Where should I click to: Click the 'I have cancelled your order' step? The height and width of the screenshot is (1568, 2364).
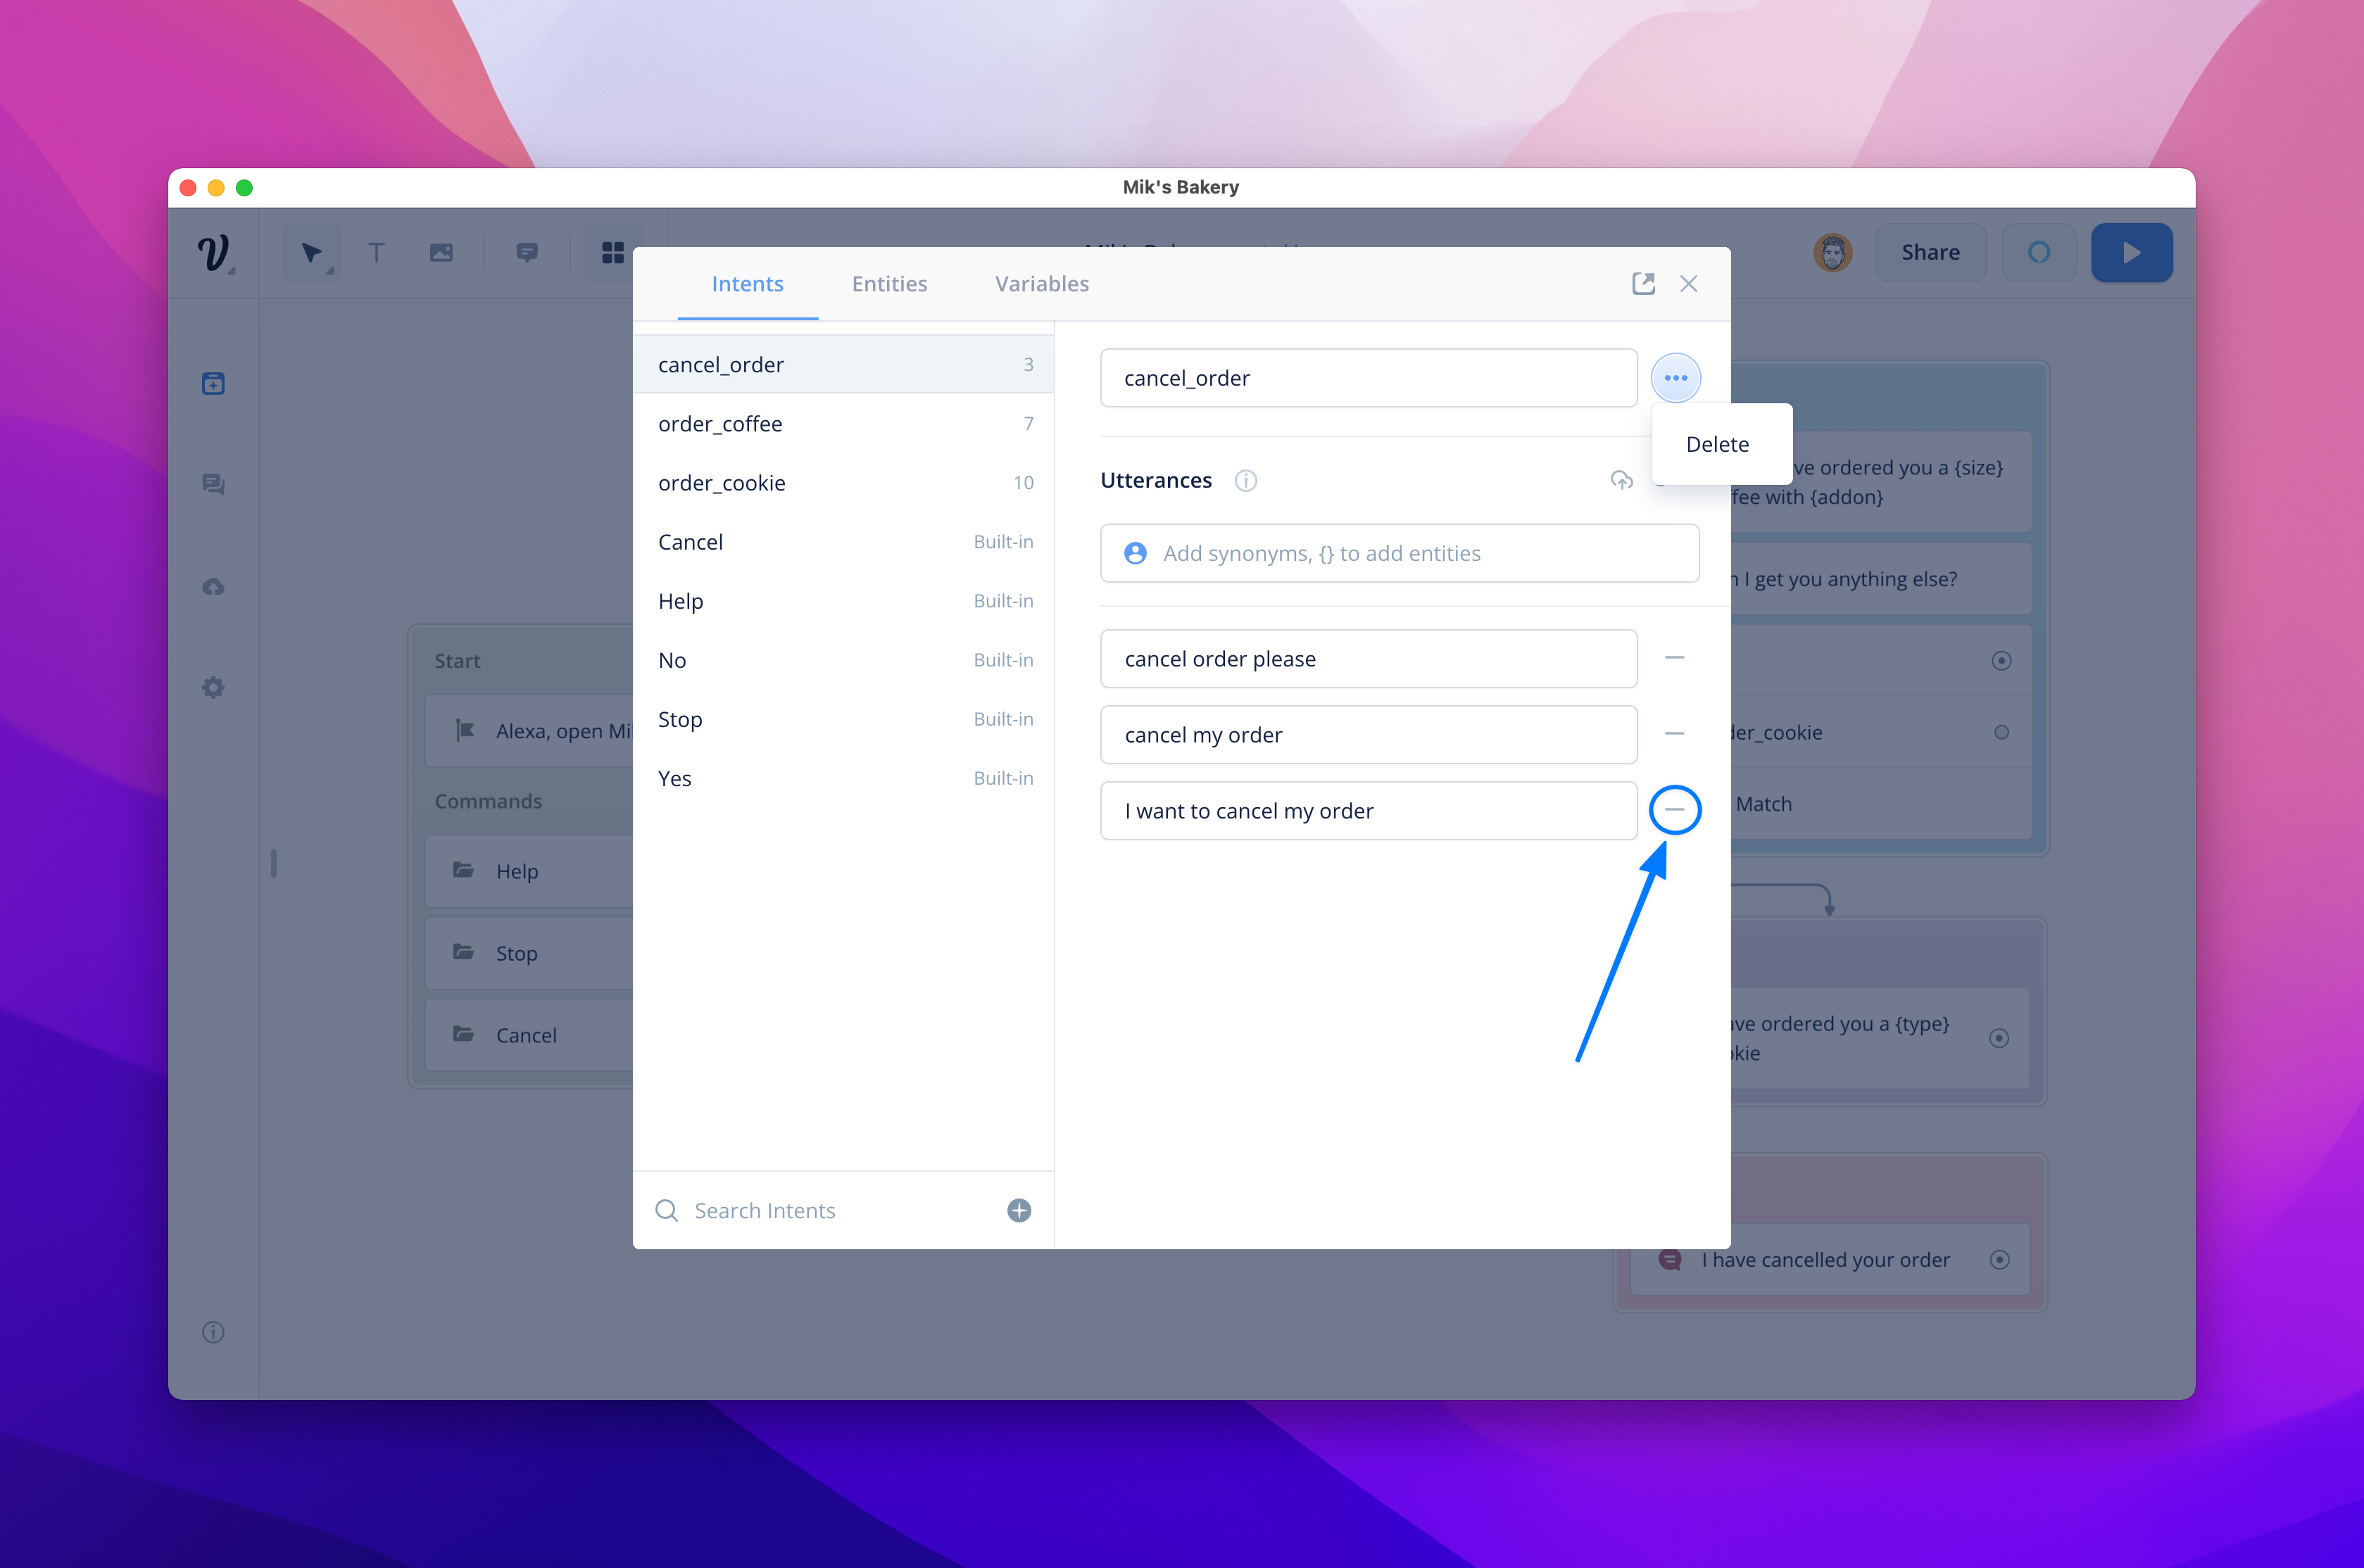(x=1830, y=1260)
